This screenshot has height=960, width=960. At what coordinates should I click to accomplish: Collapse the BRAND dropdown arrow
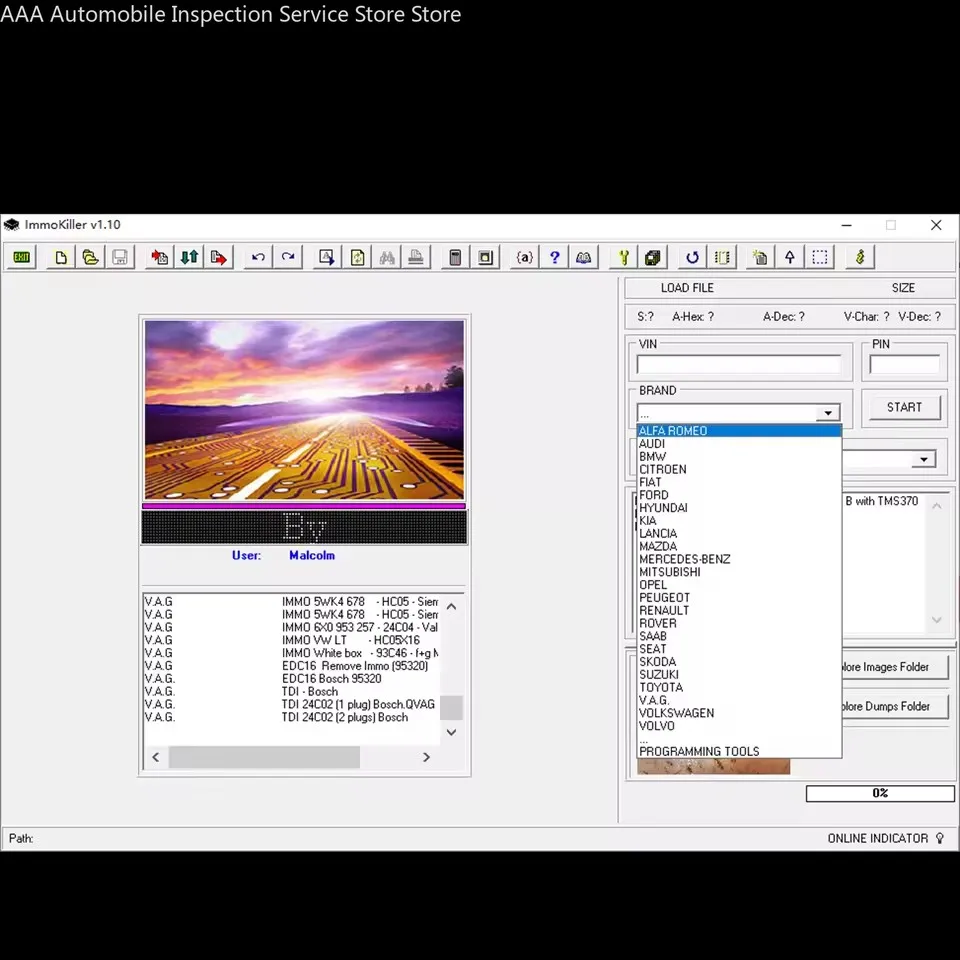828,413
